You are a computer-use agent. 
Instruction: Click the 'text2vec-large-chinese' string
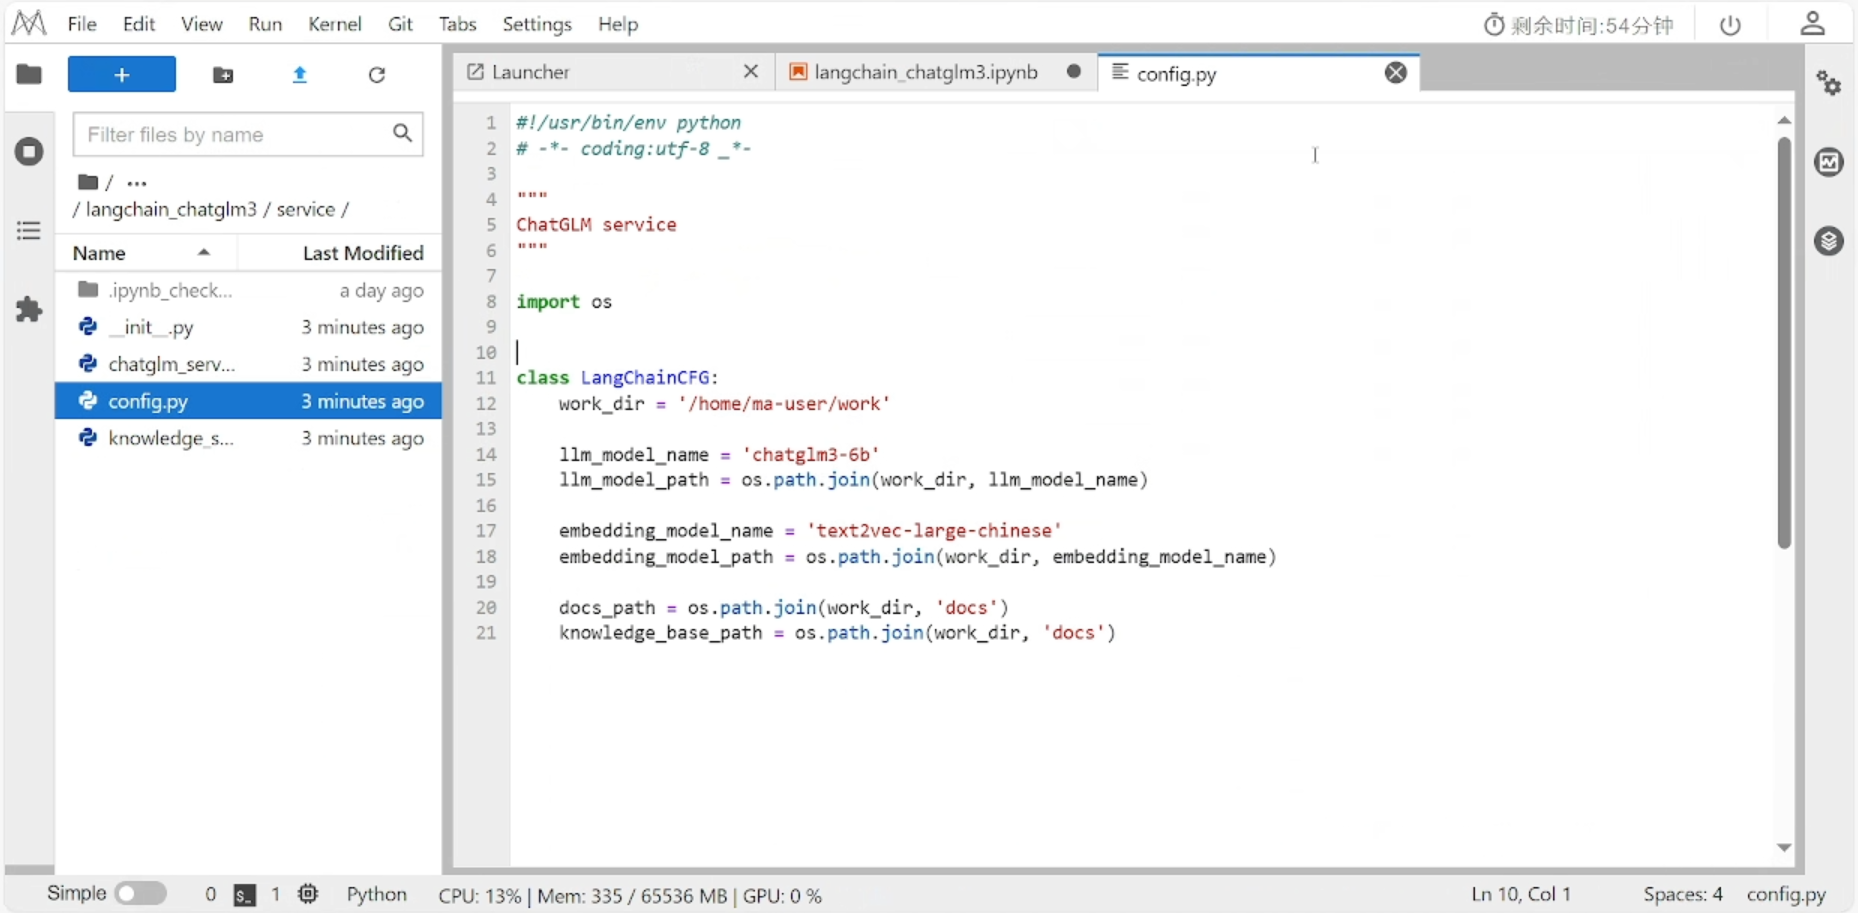934,531
